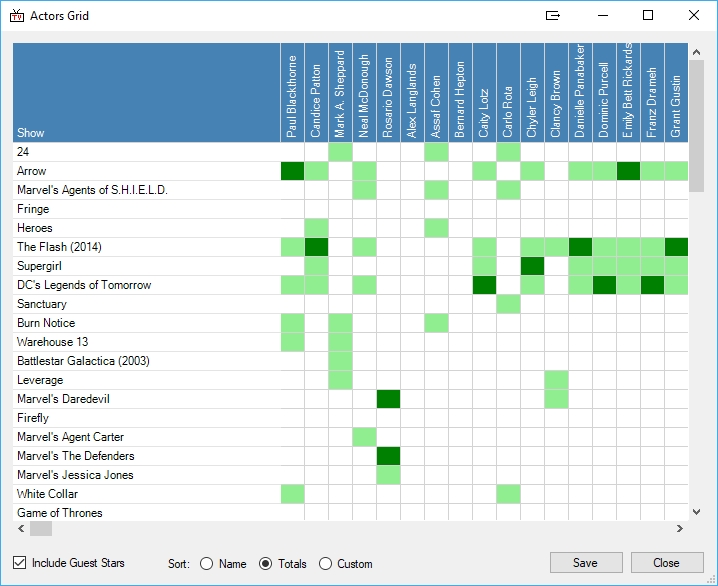Viewport: 718px width, 586px height.
Task: Uncheck the Include Guest Stars checkbox
Action: point(20,563)
